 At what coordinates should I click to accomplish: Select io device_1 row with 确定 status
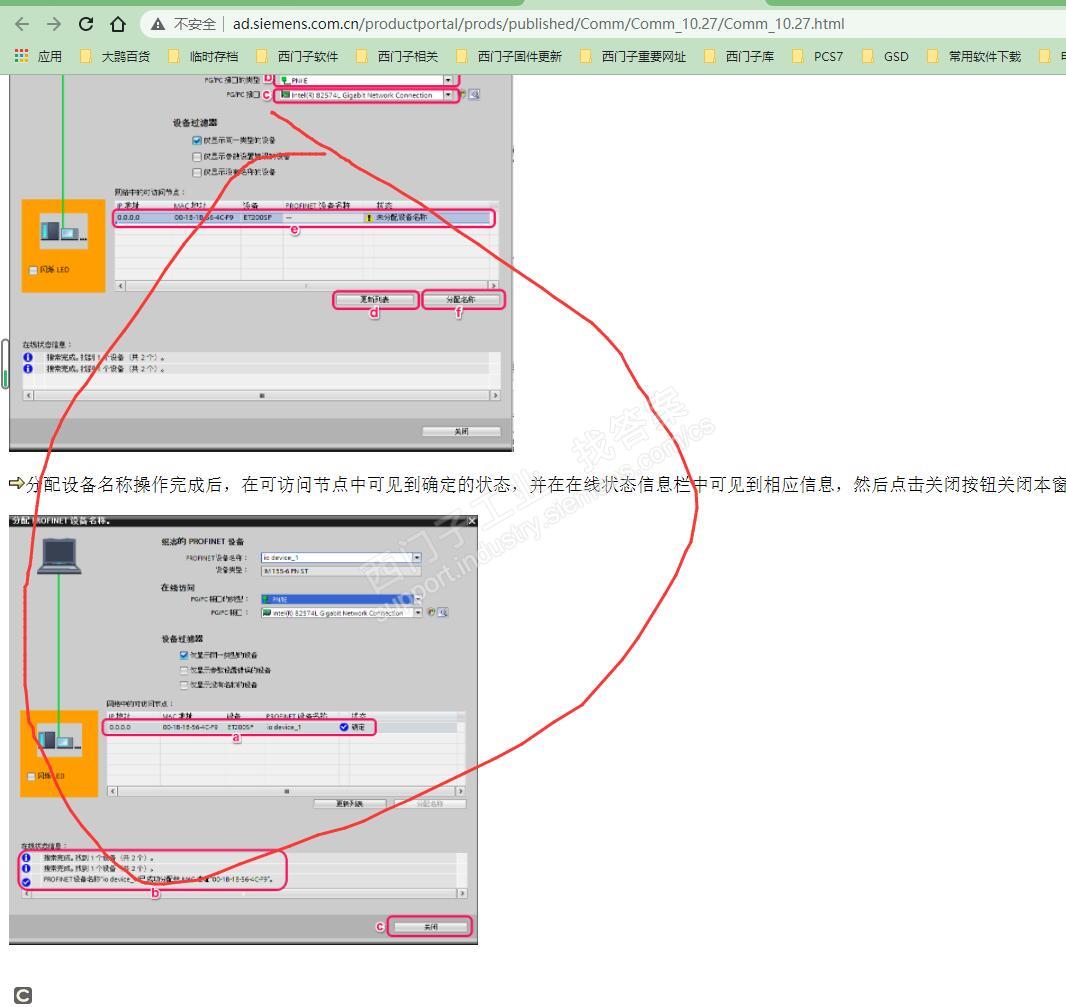click(x=239, y=728)
